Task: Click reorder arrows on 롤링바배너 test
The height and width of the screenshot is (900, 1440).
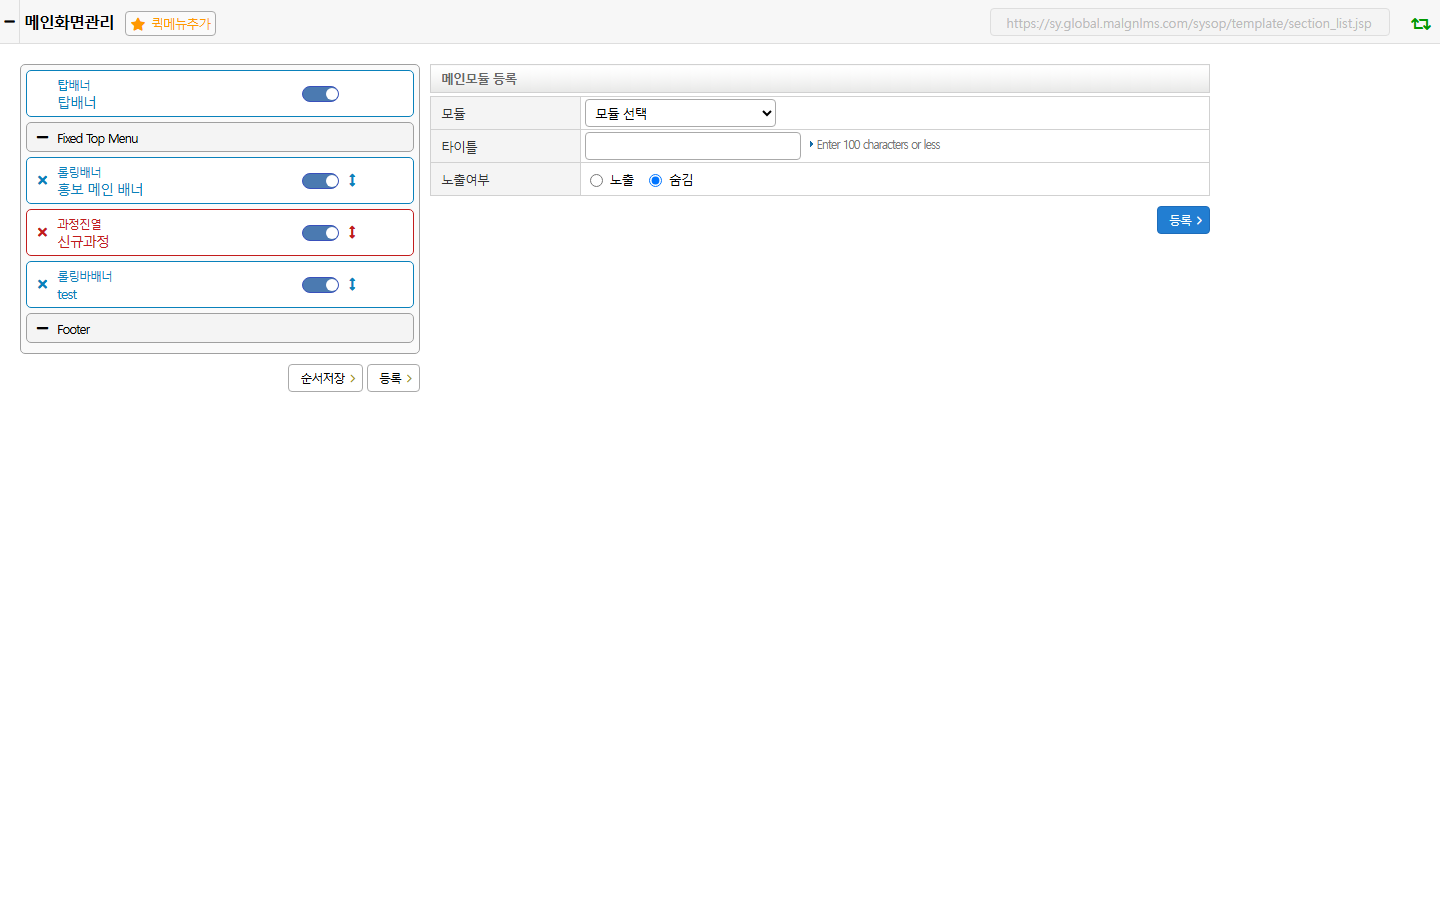Action: point(352,285)
